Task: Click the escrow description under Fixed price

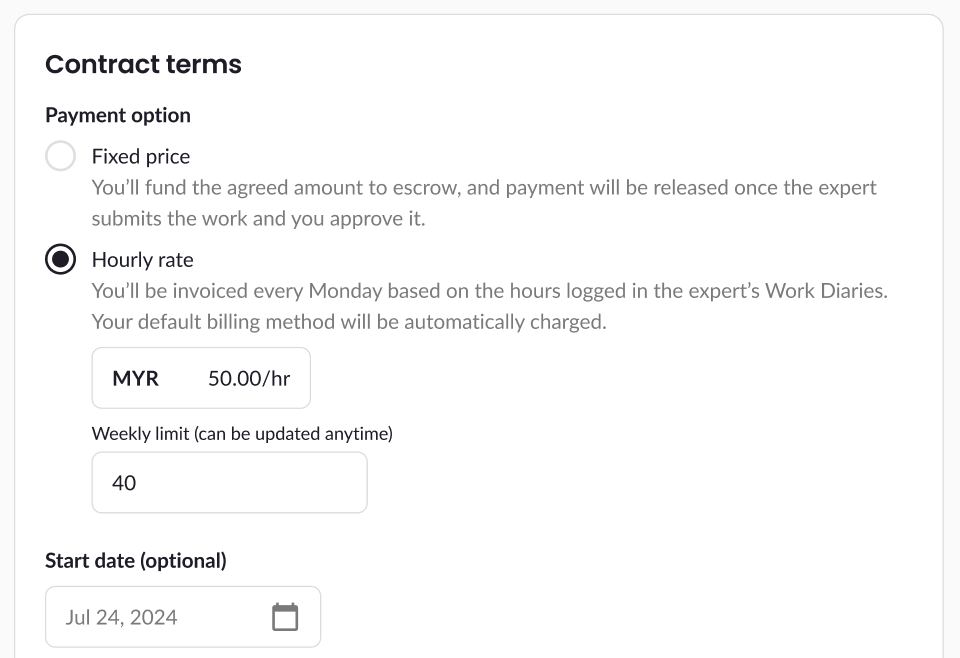Action: click(x=484, y=187)
